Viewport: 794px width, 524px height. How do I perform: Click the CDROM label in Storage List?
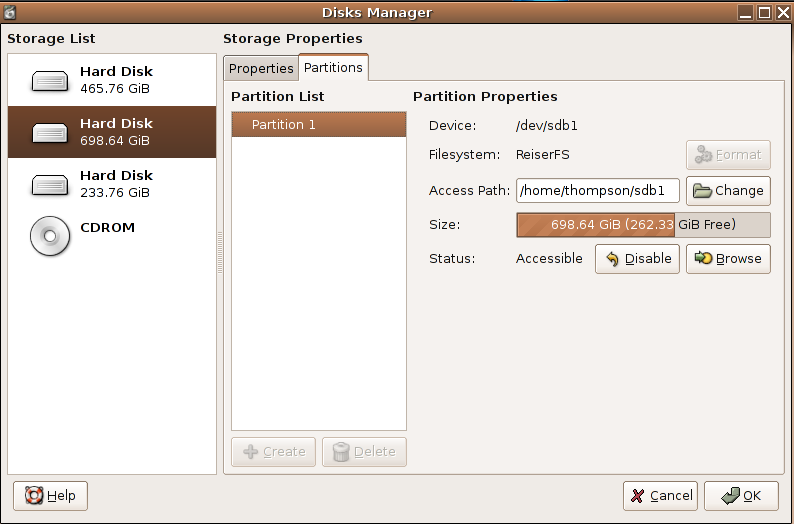(107, 228)
